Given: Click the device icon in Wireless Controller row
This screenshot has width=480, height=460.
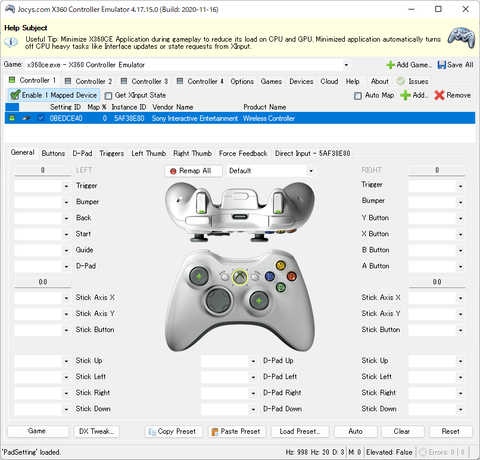Looking at the screenshot, I should tap(27, 118).
